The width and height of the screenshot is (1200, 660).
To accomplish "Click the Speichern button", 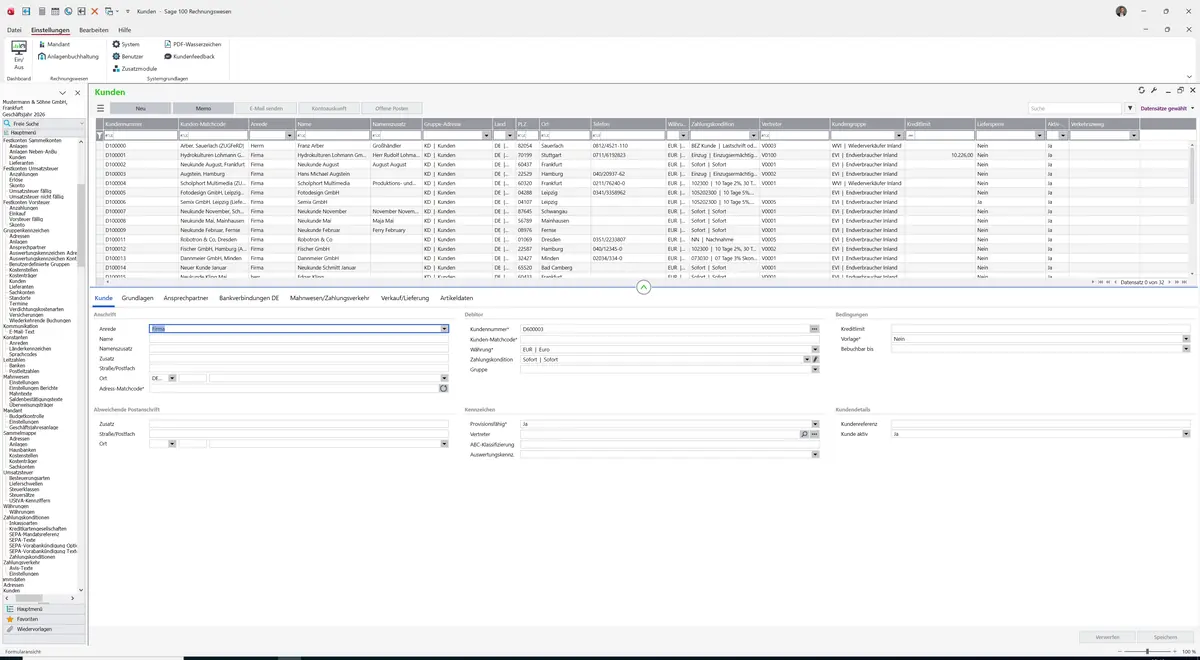I will (1165, 637).
